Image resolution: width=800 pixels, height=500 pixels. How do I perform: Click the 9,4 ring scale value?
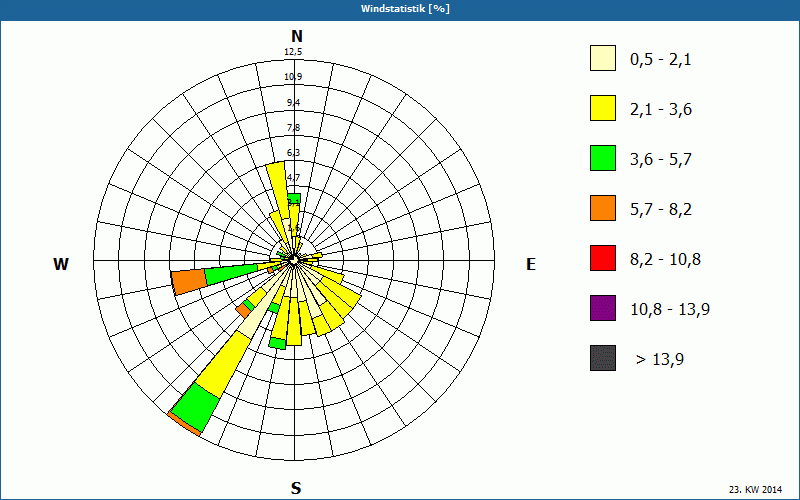tap(293, 103)
